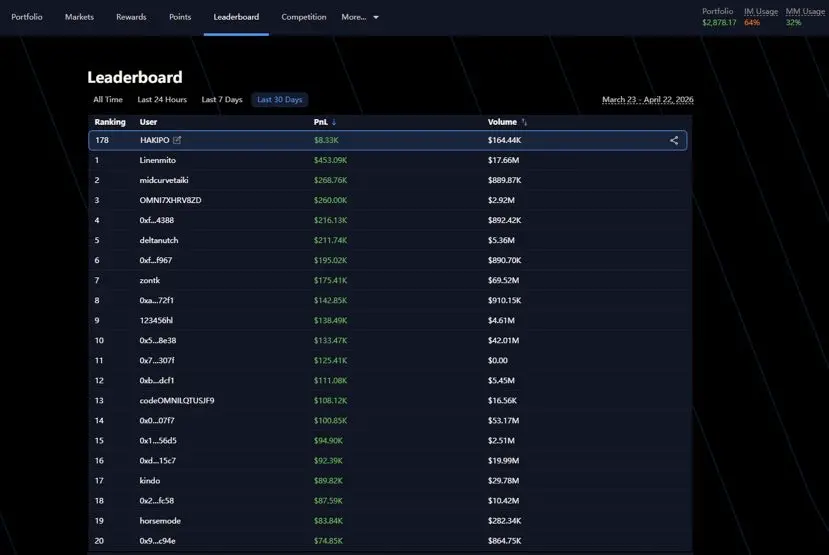
Task: Click the share icon in HAKIPO row
Action: pos(674,140)
